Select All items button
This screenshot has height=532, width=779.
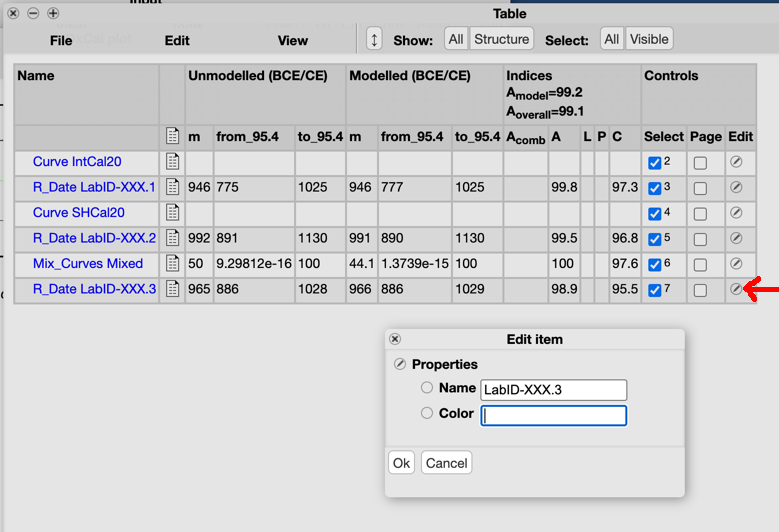point(612,39)
